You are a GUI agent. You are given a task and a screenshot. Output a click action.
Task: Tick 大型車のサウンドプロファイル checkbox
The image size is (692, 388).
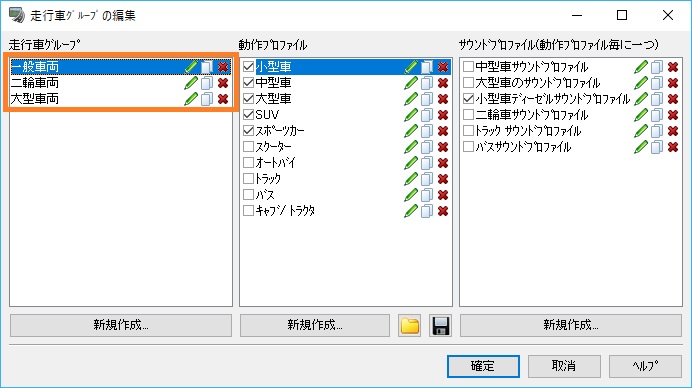click(x=468, y=83)
